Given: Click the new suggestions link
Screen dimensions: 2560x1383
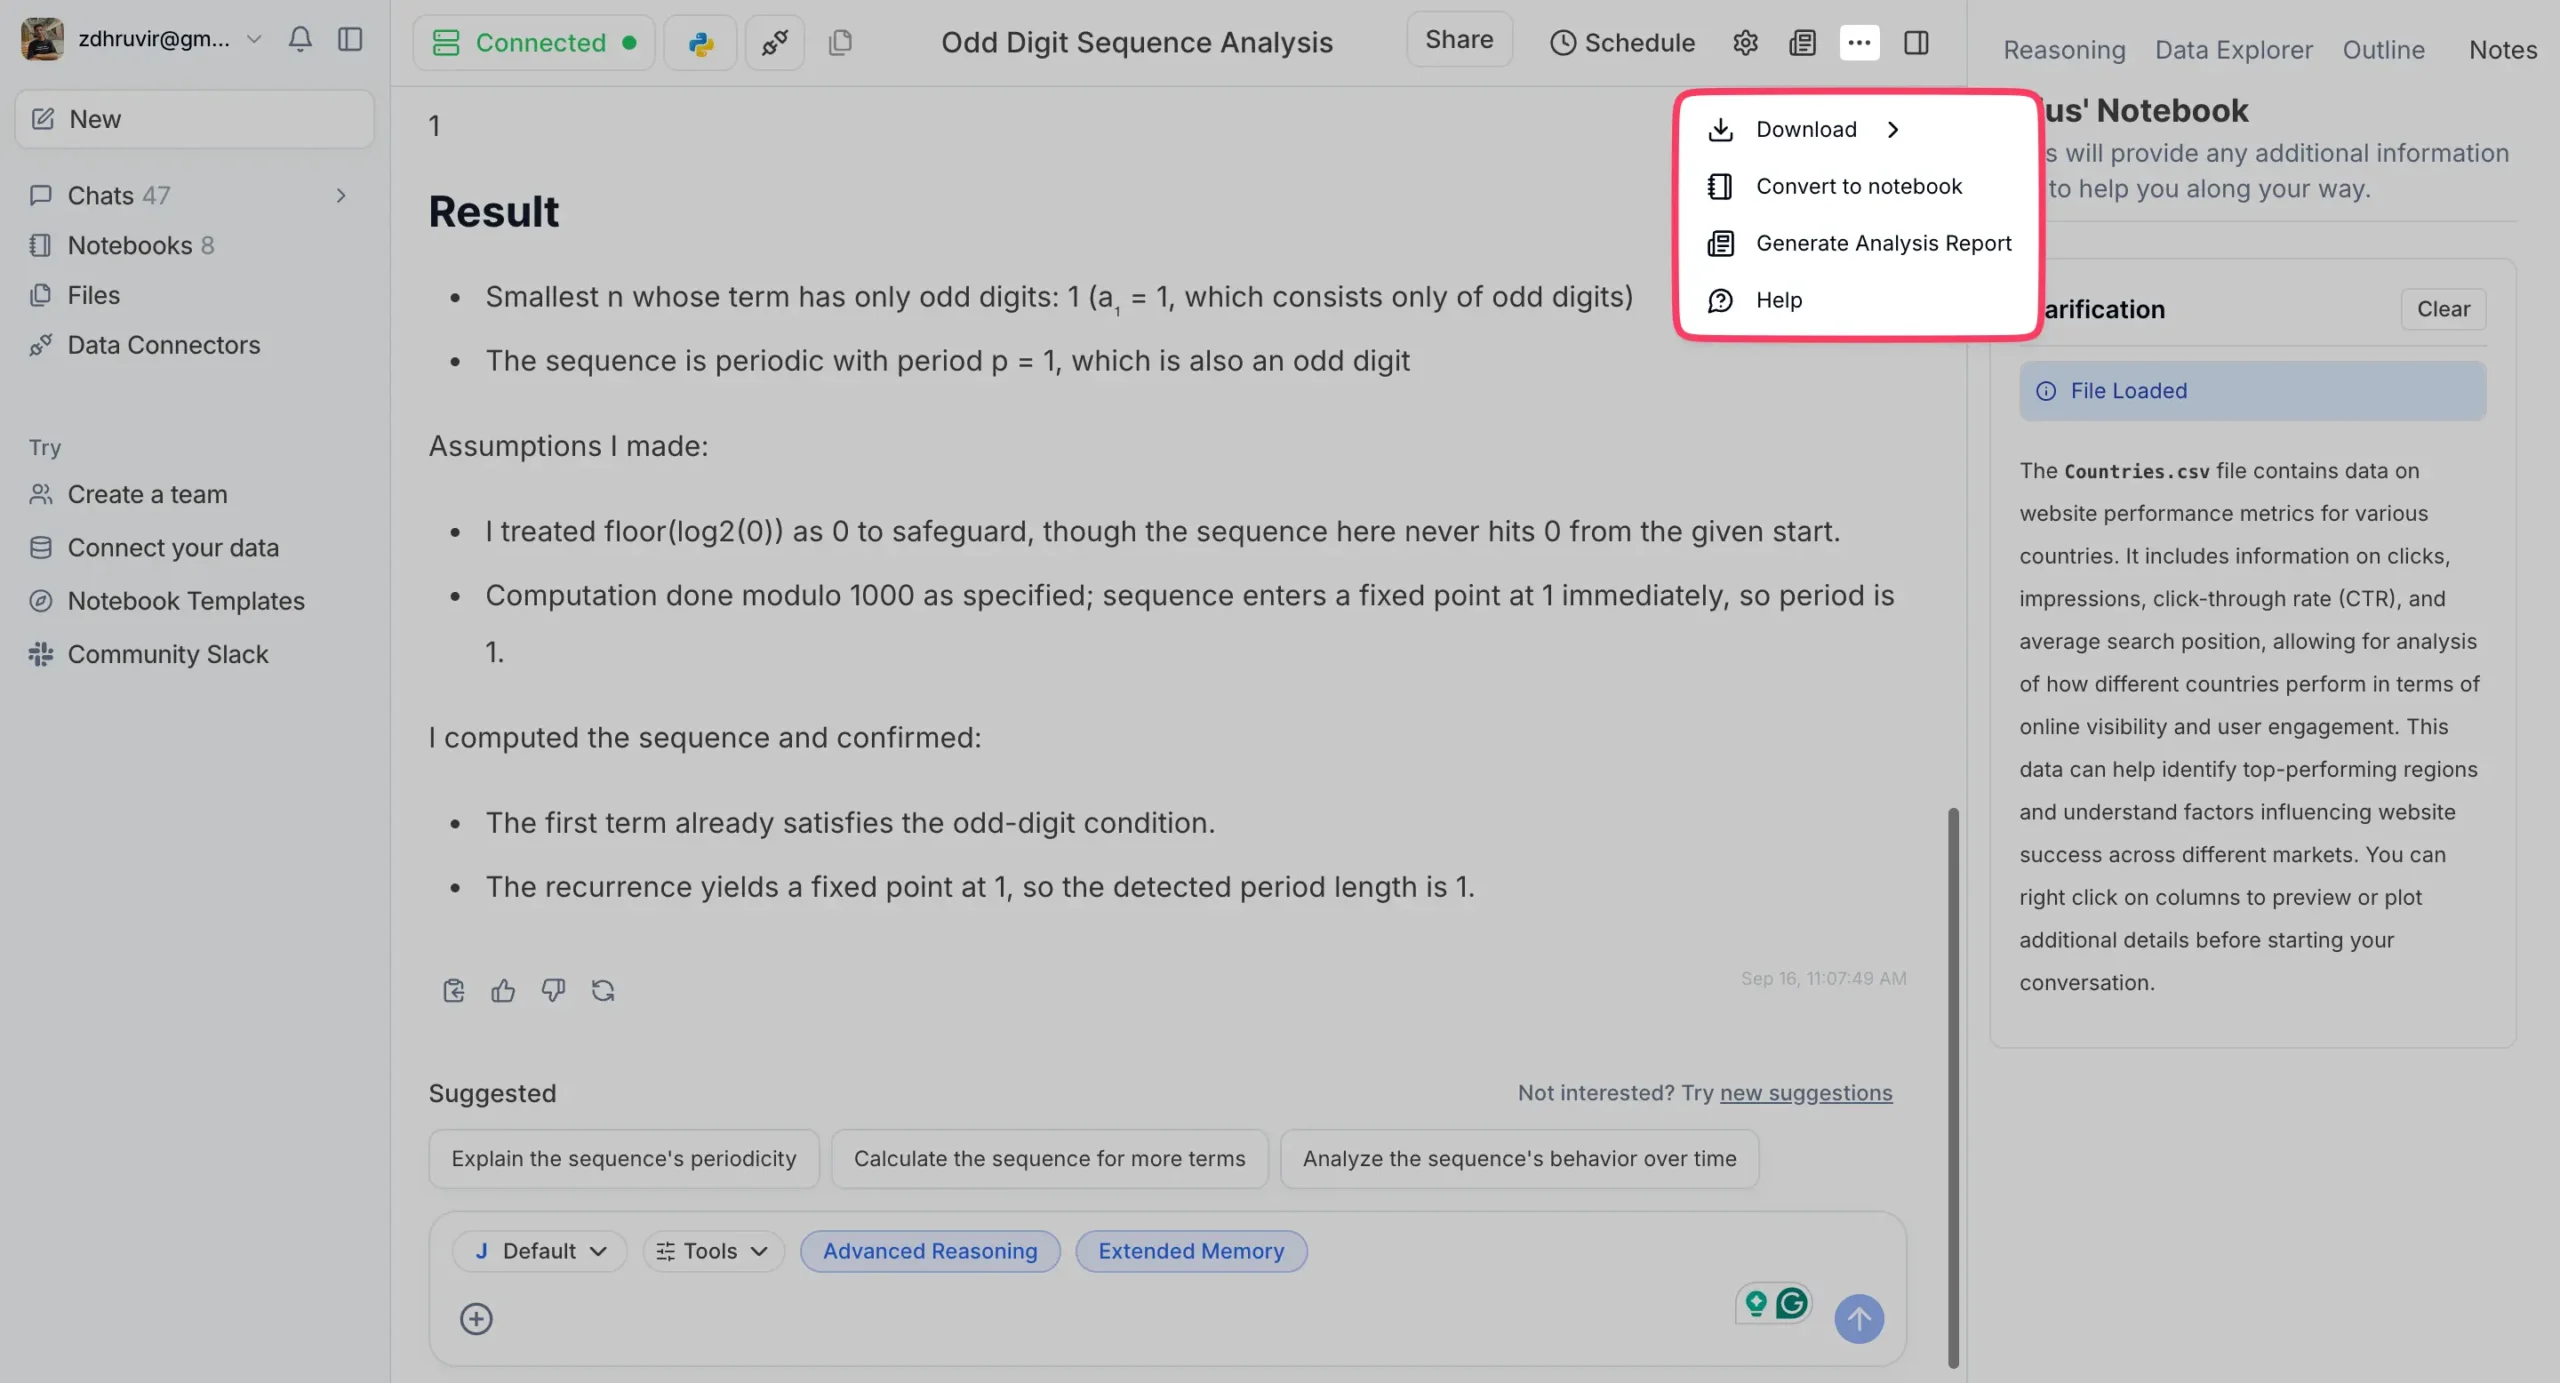Looking at the screenshot, I should pos(1805,1093).
